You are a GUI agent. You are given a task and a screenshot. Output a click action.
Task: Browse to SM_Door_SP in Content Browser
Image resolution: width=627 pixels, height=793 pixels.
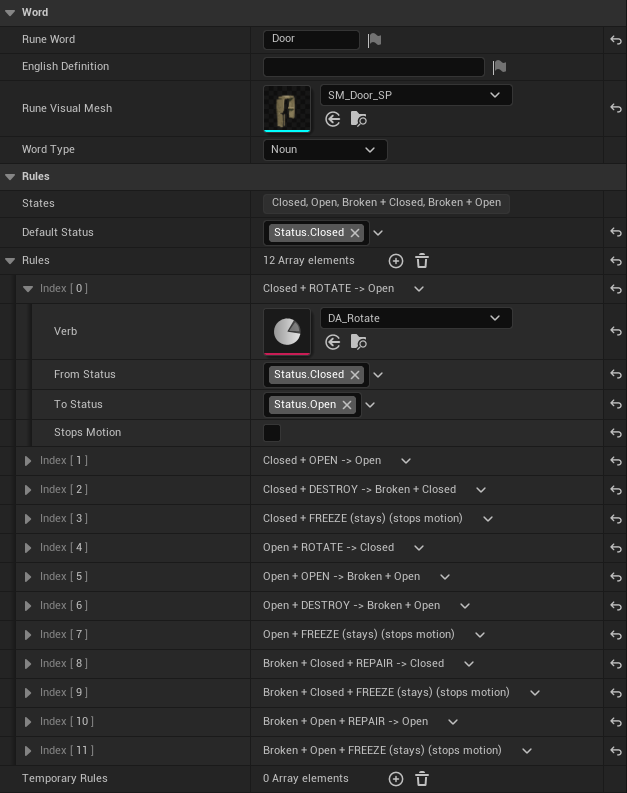(359, 119)
